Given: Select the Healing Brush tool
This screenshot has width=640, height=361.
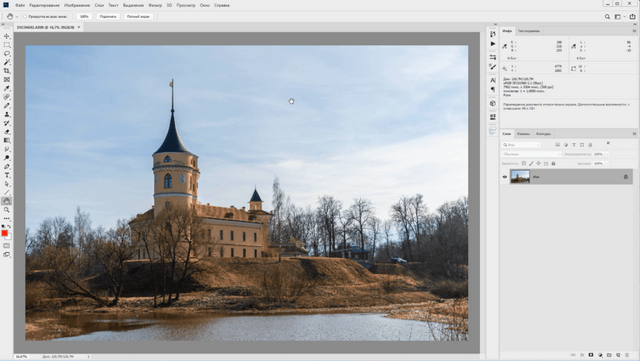Looking at the screenshot, I should [7, 97].
